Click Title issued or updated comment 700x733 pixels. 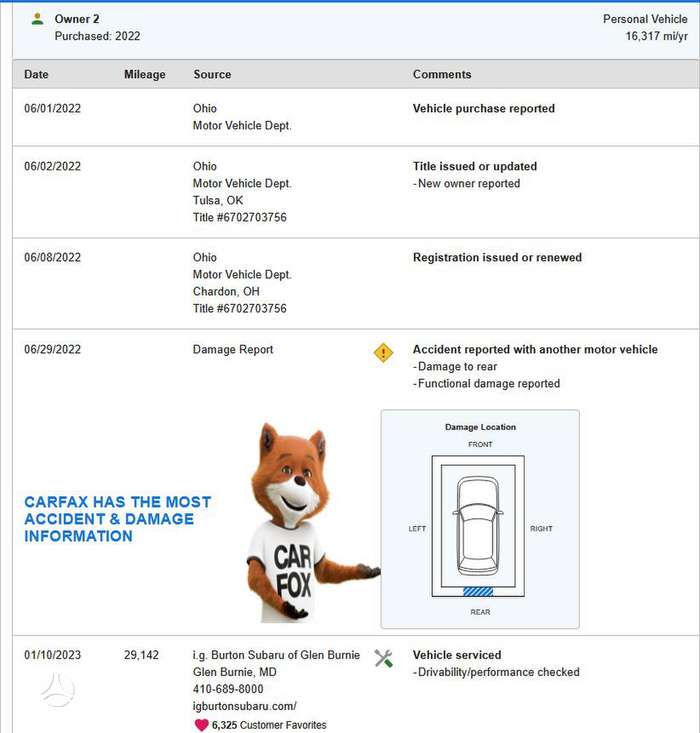pyautogui.click(x=475, y=166)
